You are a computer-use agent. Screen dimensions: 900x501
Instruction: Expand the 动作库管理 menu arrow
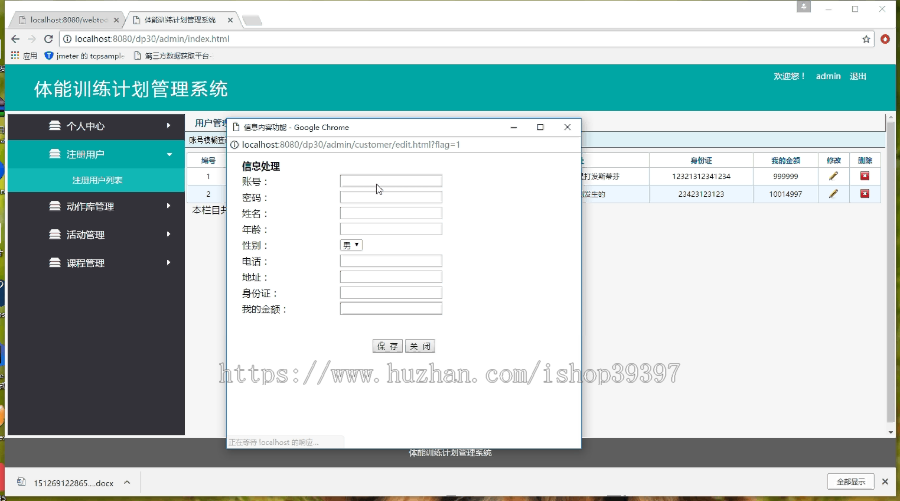[168, 206]
